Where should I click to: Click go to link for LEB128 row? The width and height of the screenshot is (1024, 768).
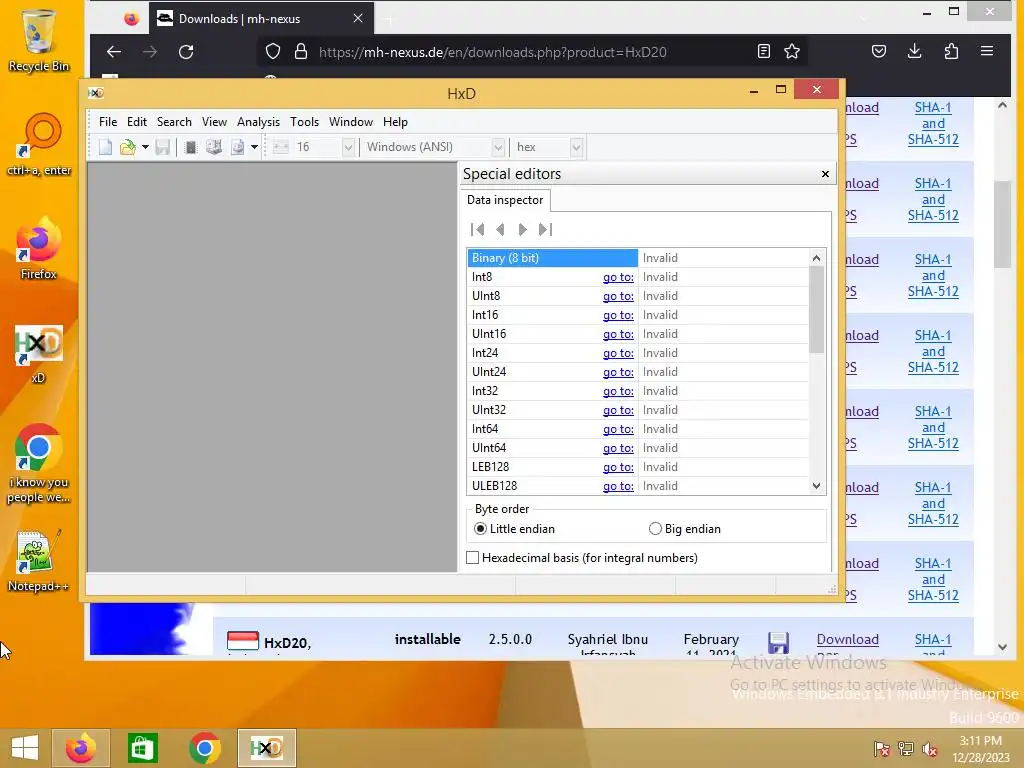(618, 467)
